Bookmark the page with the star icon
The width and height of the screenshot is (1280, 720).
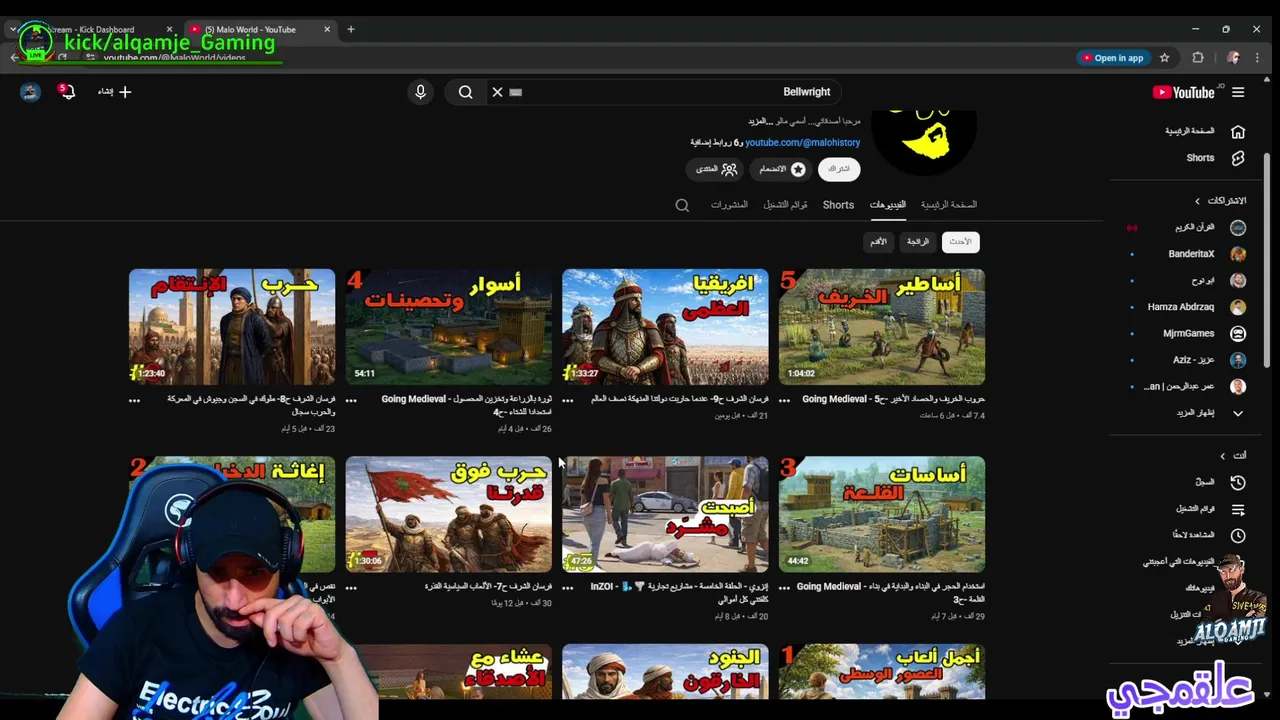[1164, 58]
